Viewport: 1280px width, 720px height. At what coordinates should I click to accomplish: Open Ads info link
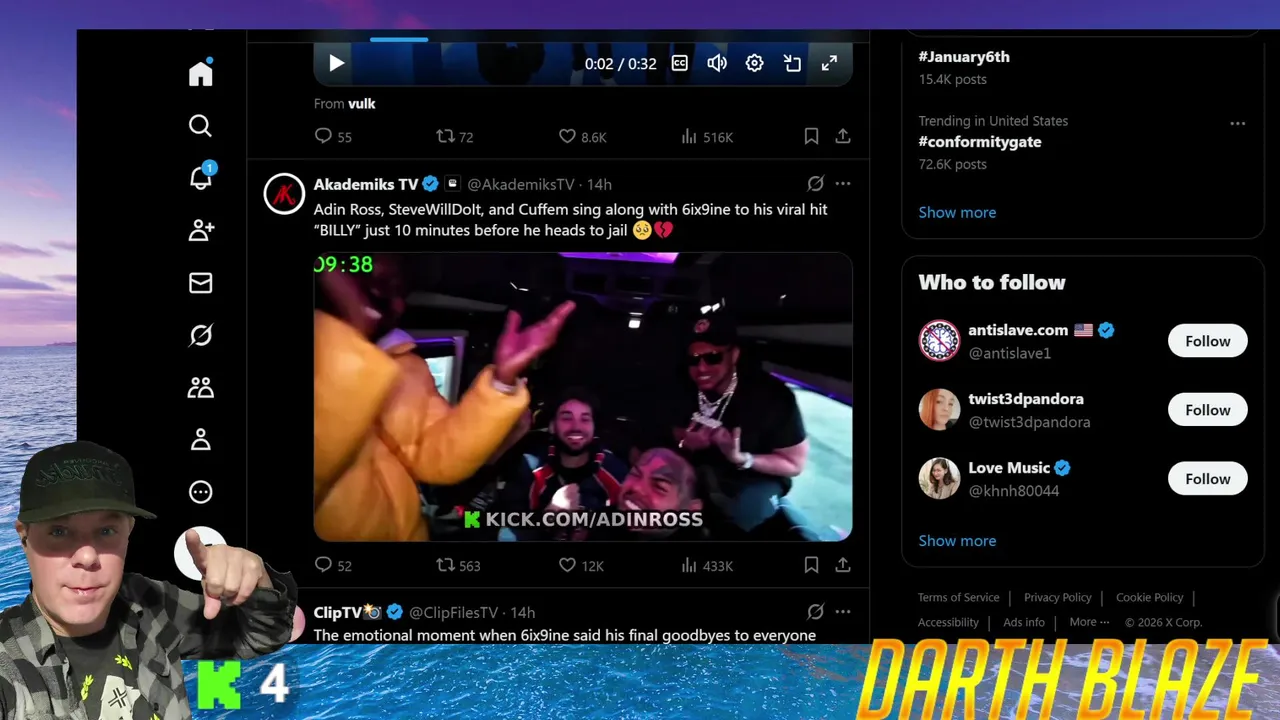coord(1024,622)
